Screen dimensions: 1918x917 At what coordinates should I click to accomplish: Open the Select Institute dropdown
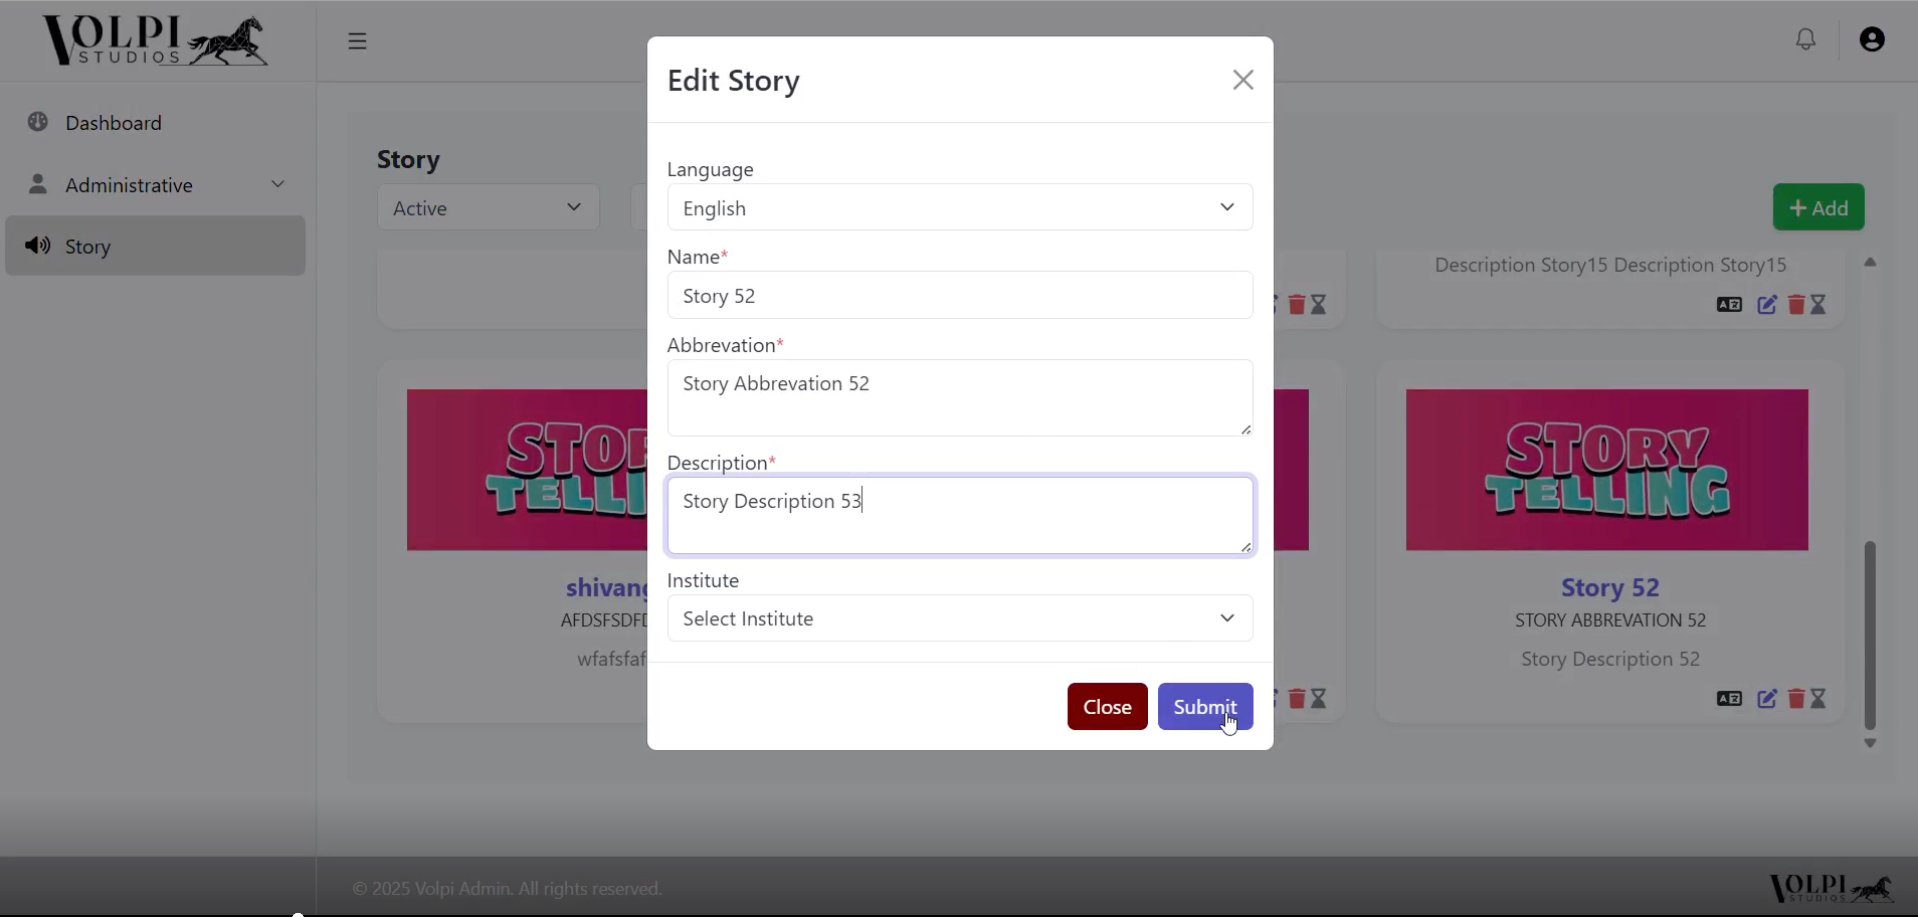(959, 619)
